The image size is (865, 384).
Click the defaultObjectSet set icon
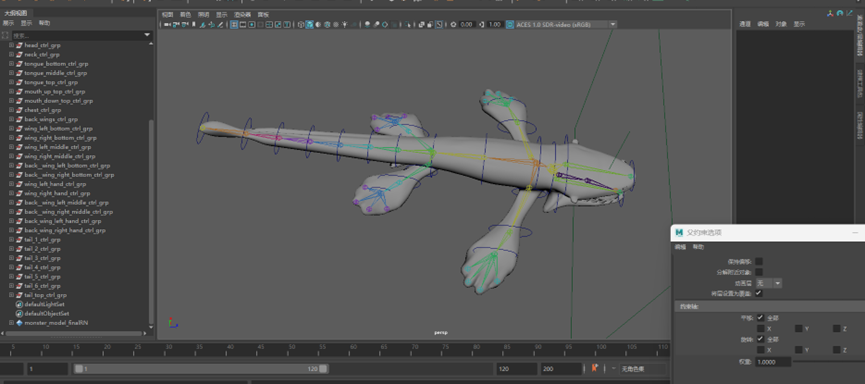19,313
